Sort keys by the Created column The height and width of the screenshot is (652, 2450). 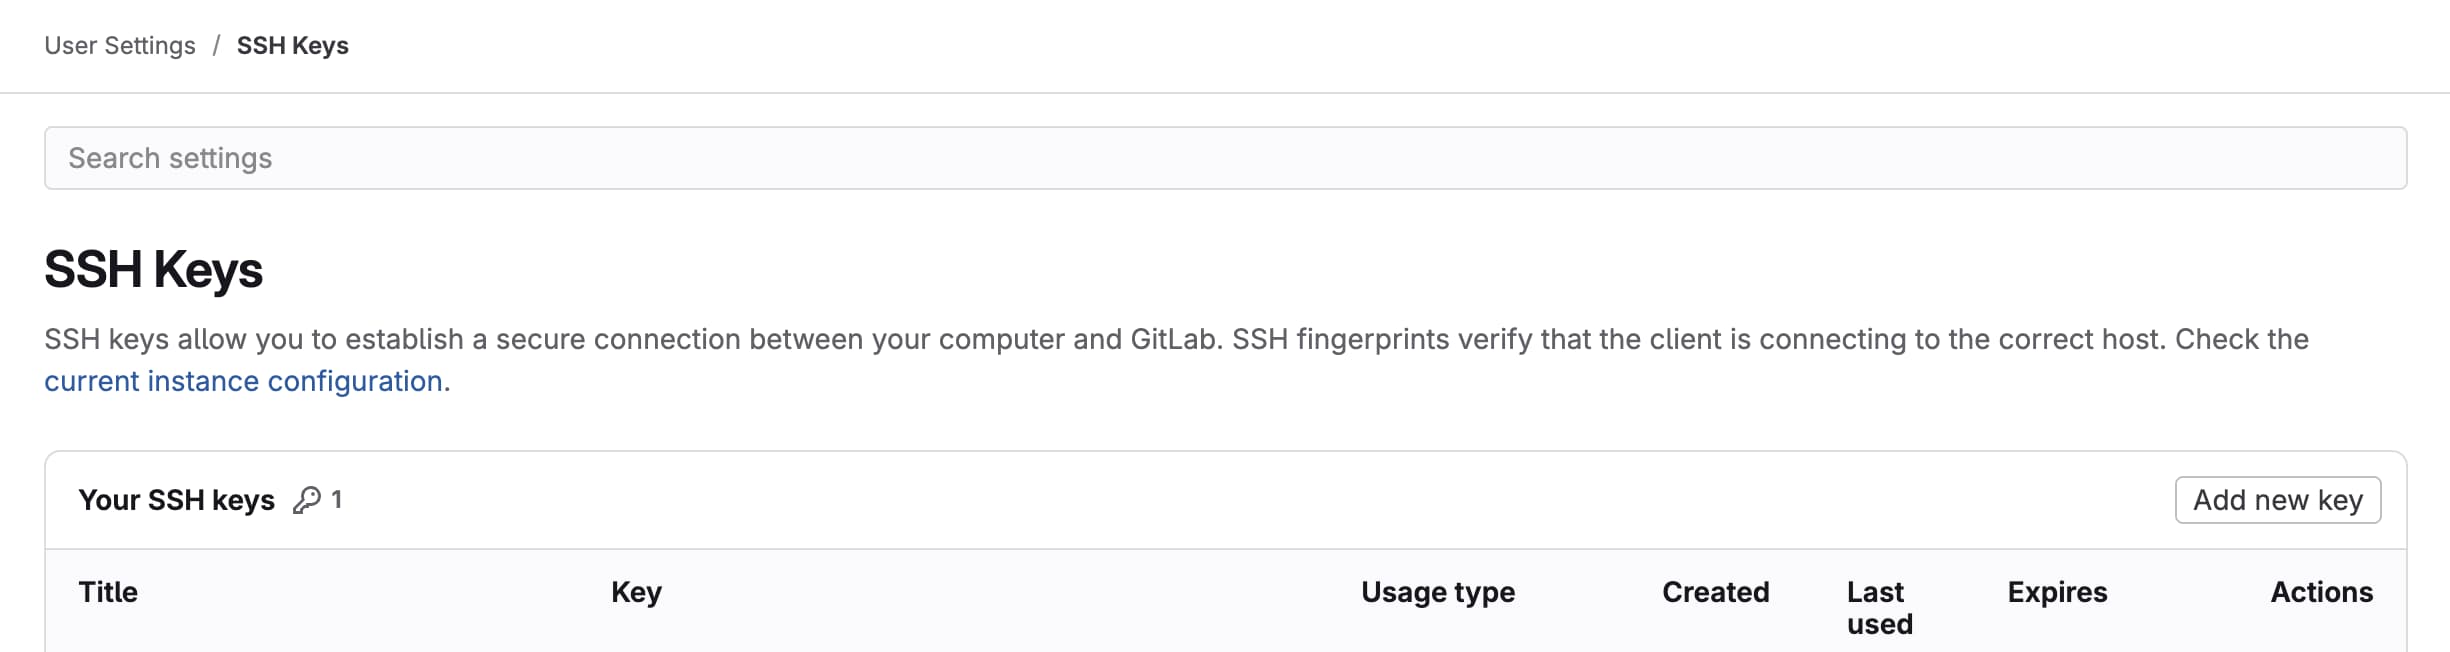[1715, 592]
